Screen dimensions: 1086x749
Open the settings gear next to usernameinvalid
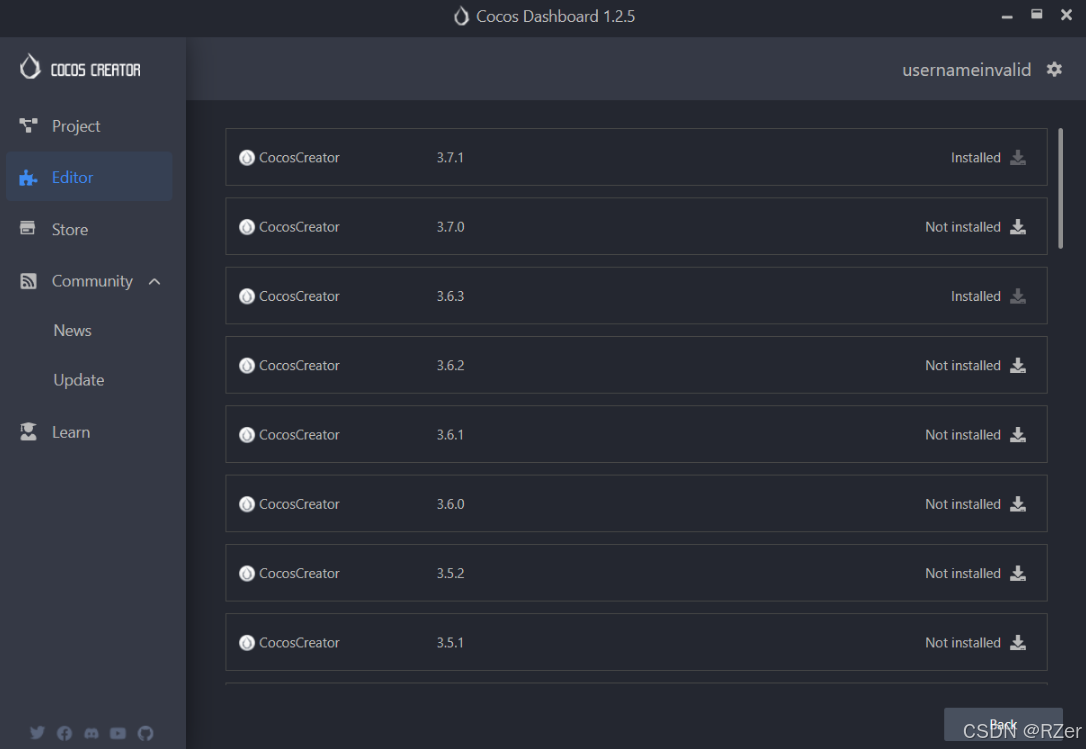1053,69
